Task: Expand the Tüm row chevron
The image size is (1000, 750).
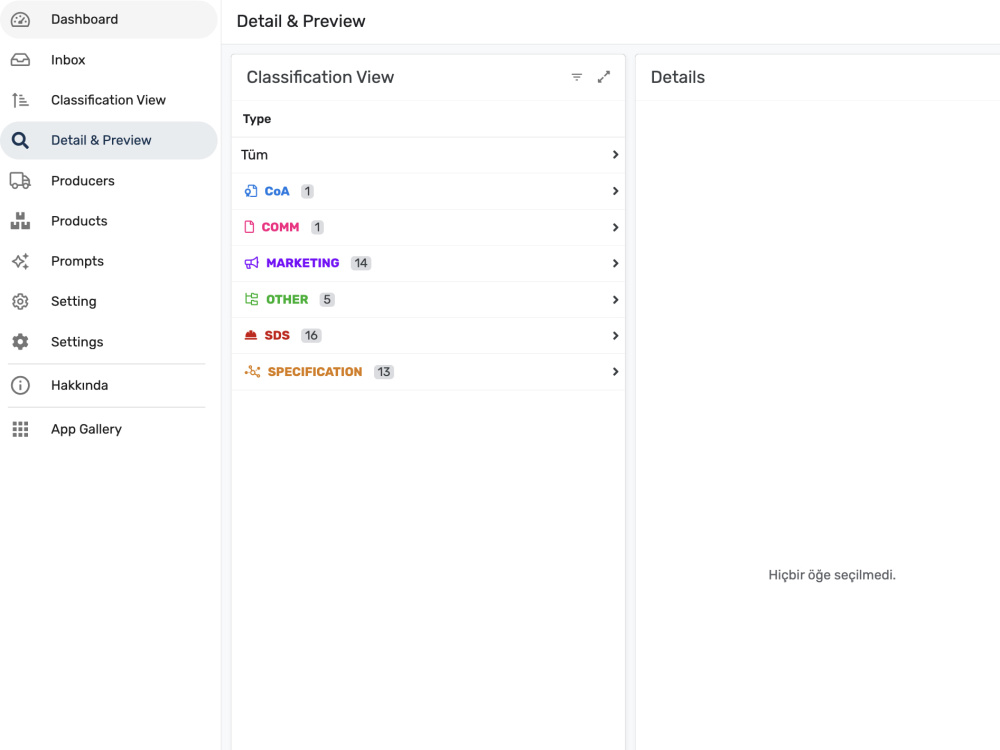Action: click(615, 155)
